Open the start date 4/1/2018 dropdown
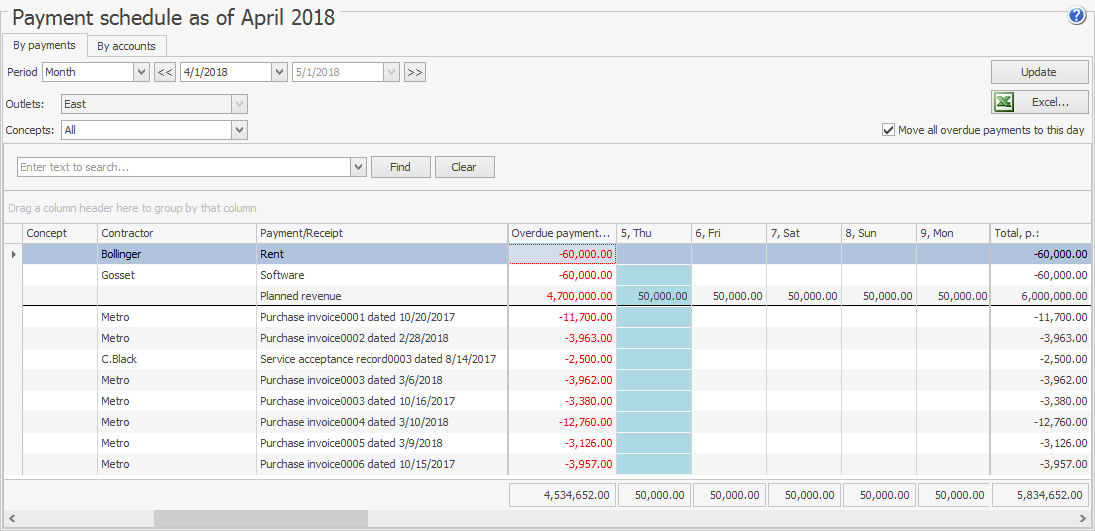 click(279, 72)
